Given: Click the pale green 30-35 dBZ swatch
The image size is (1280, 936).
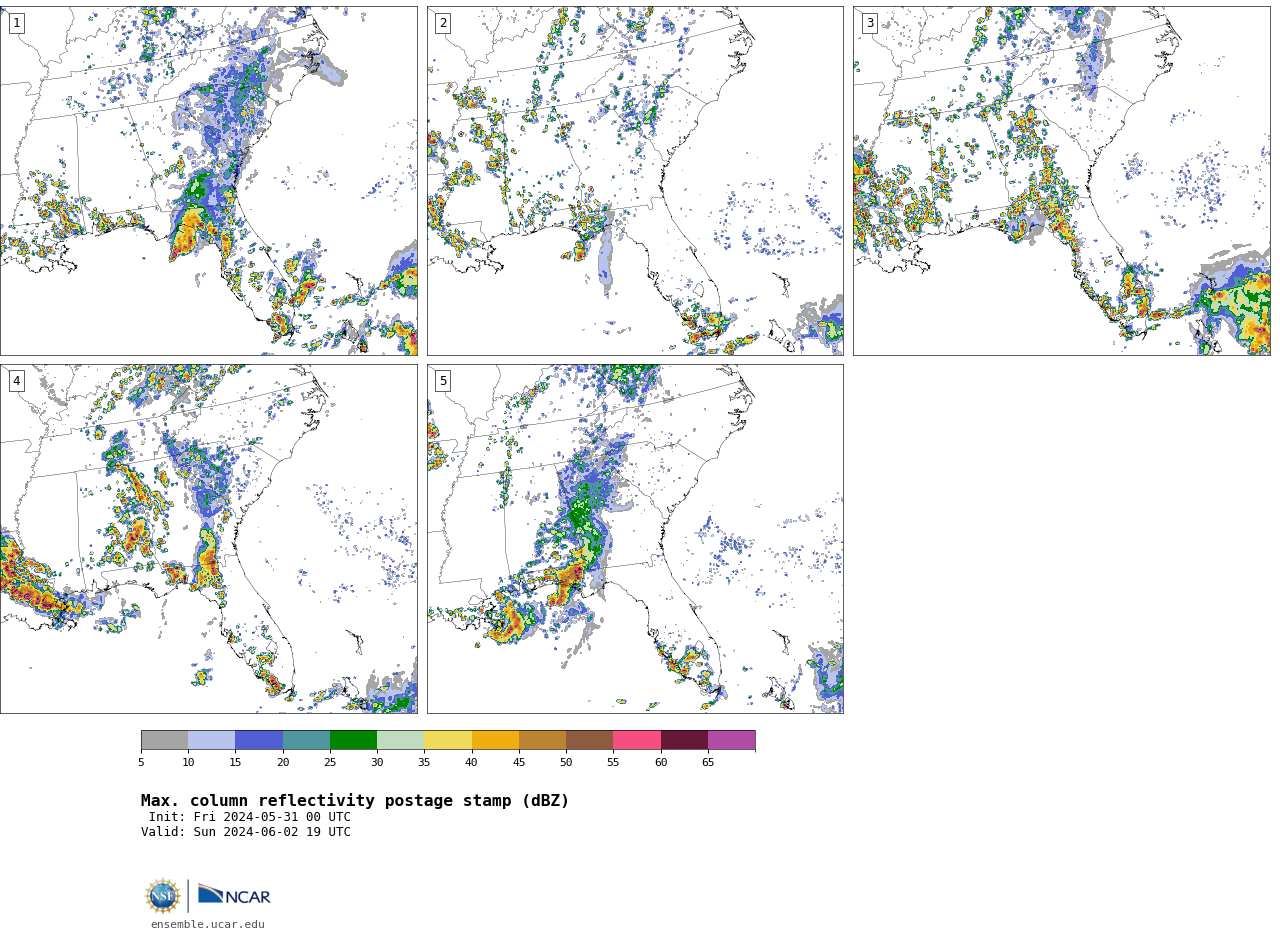Looking at the screenshot, I should pos(400,740).
